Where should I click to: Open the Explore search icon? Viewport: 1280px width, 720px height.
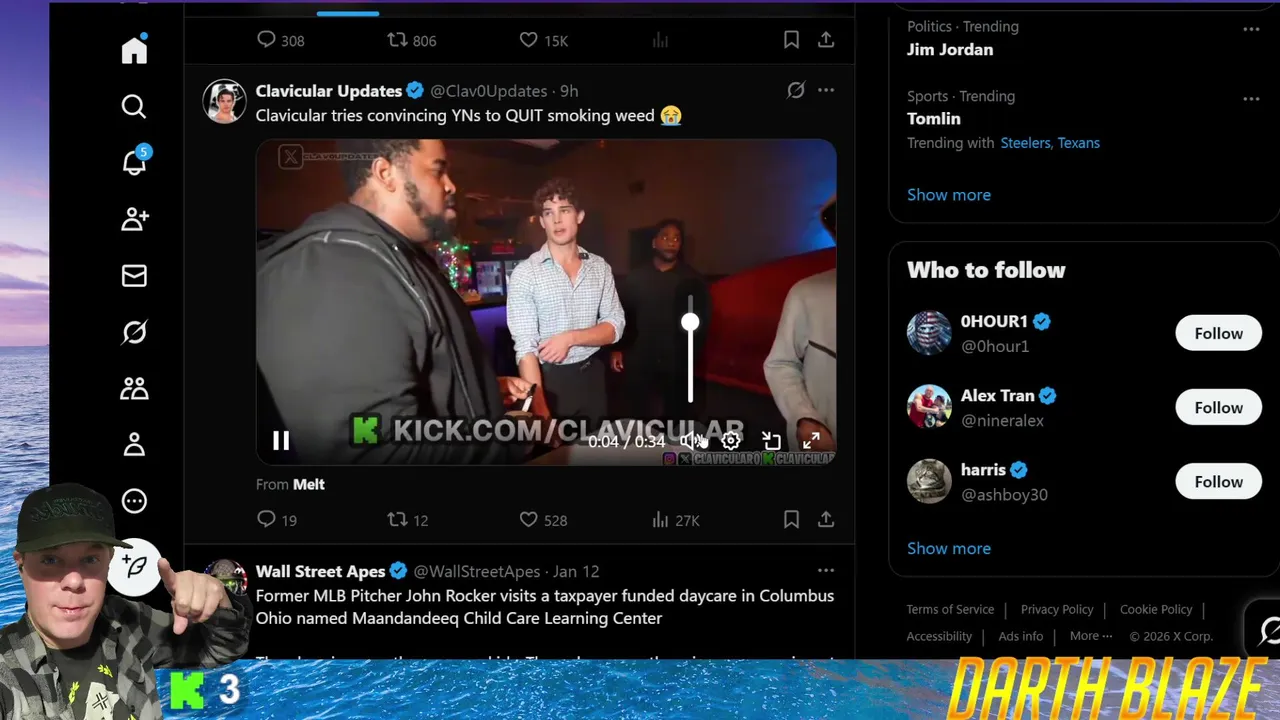pos(134,106)
